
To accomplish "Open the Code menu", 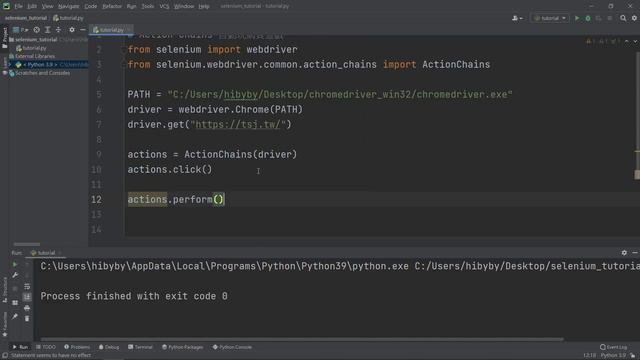I will click(91, 6).
